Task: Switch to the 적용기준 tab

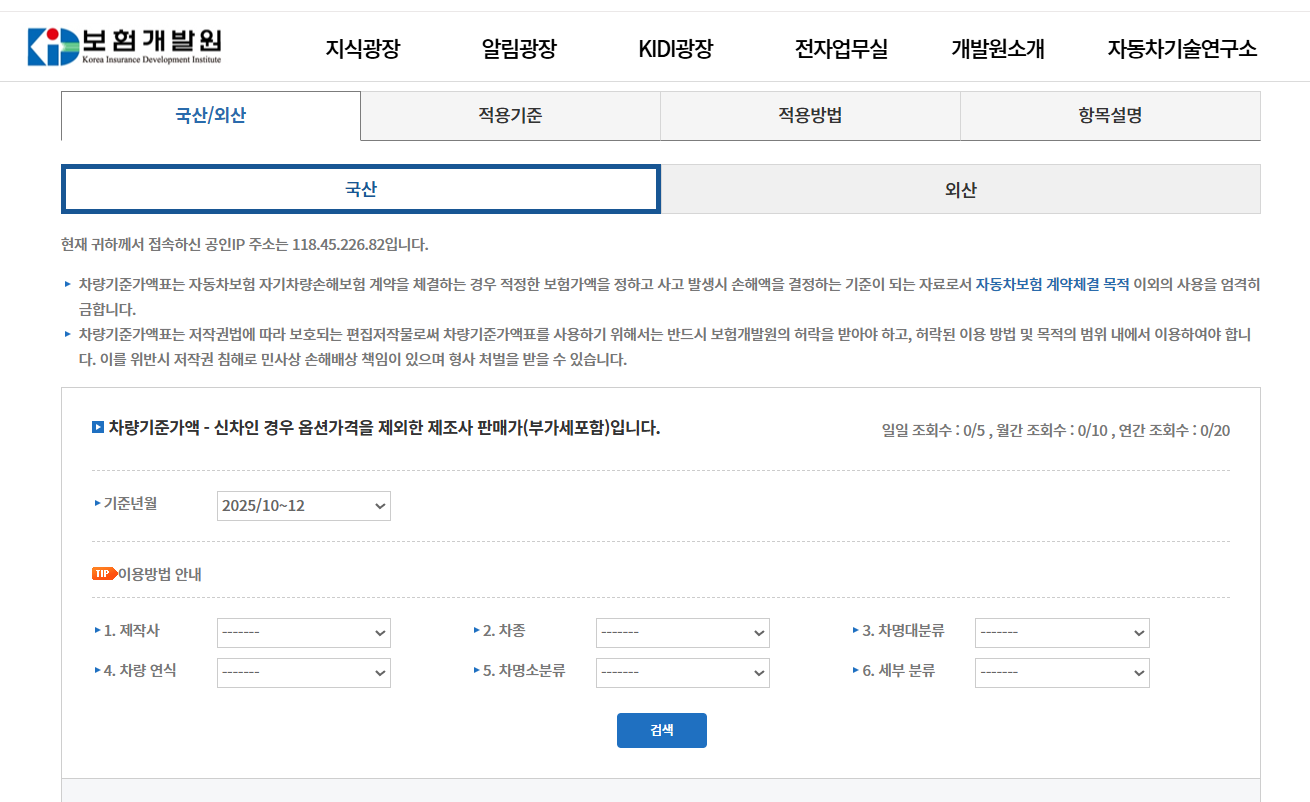Action: click(510, 116)
